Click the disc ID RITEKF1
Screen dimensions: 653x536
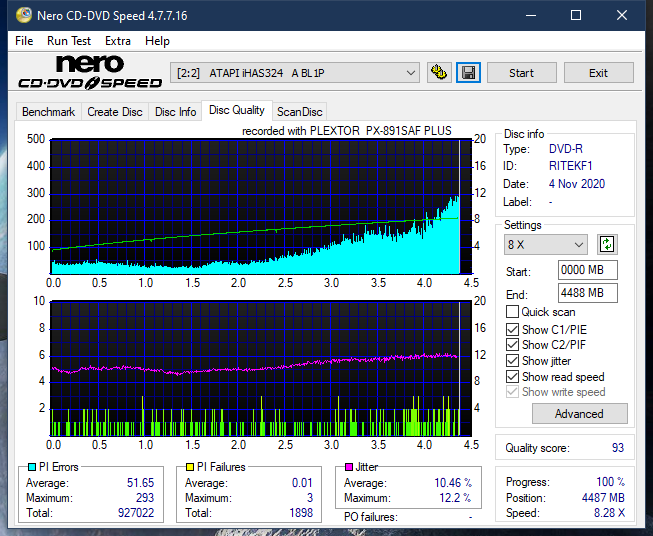(571, 166)
